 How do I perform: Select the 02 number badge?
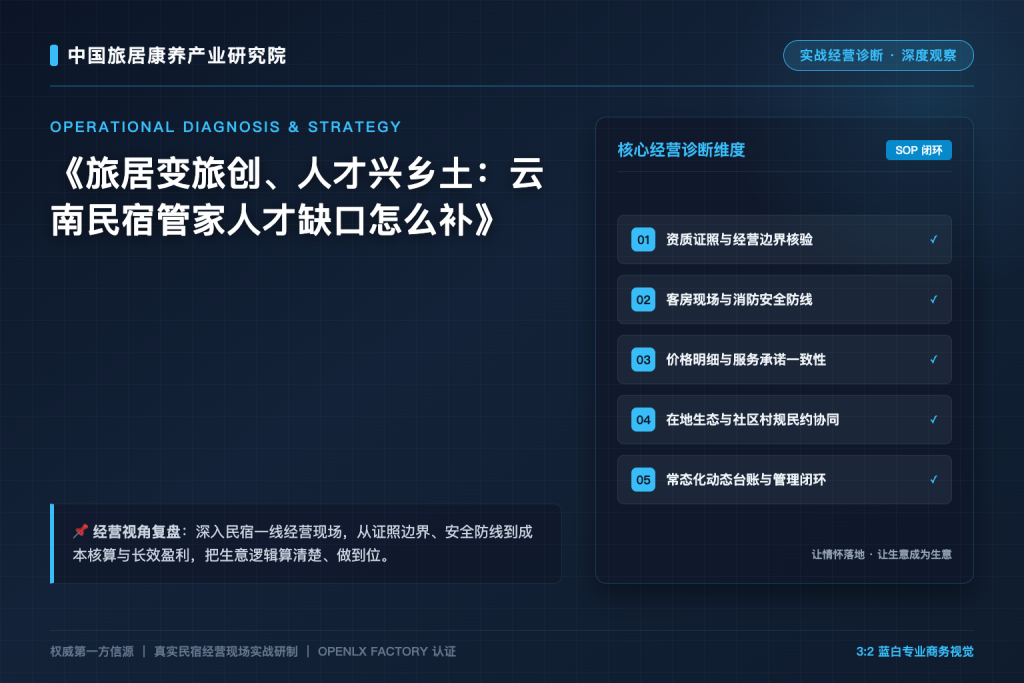click(643, 300)
